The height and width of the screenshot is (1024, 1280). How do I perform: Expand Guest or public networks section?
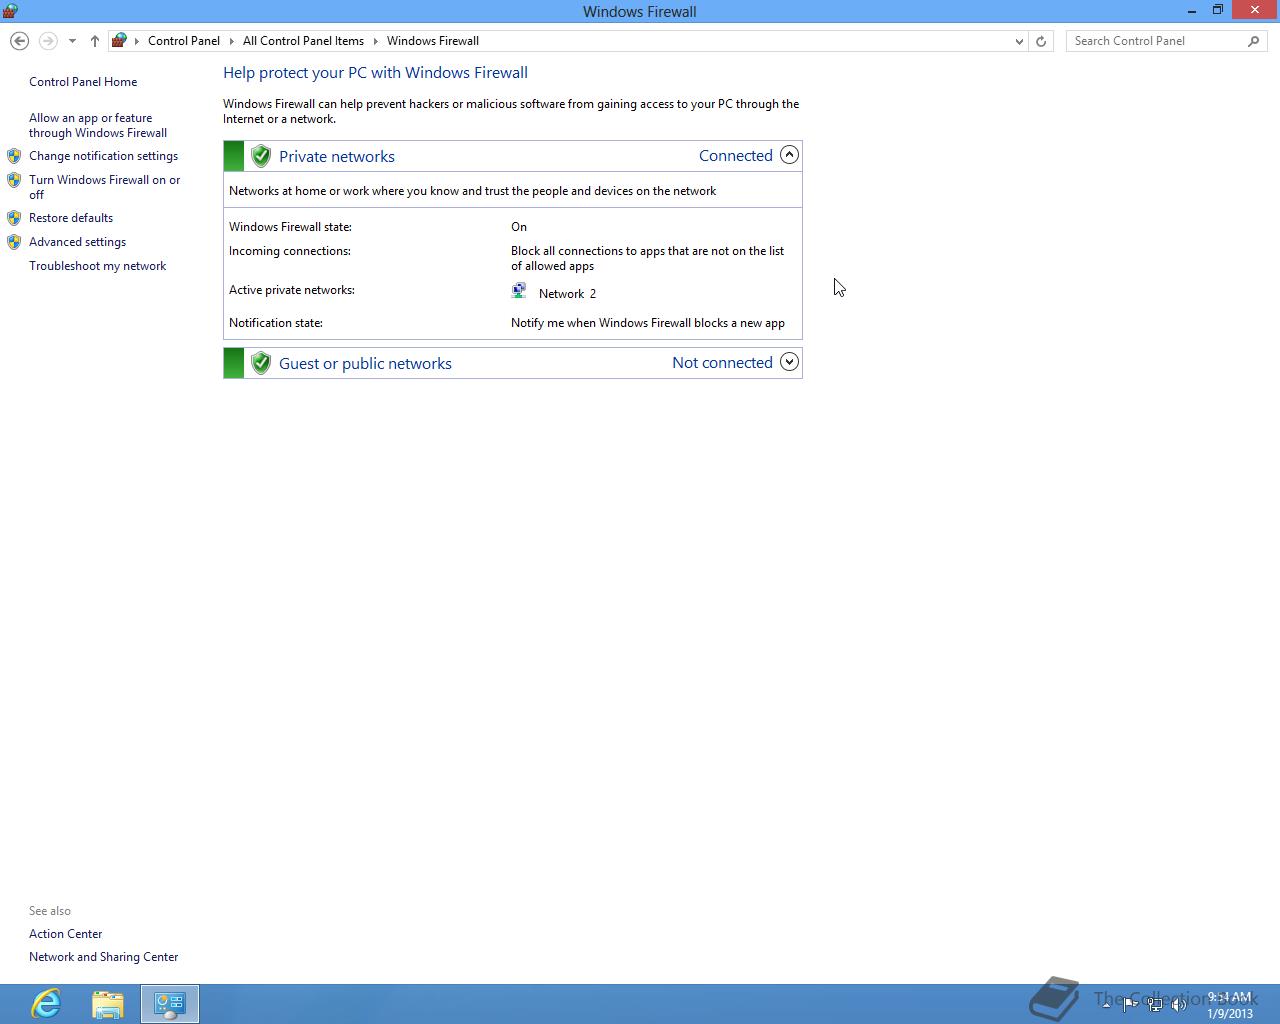(789, 362)
